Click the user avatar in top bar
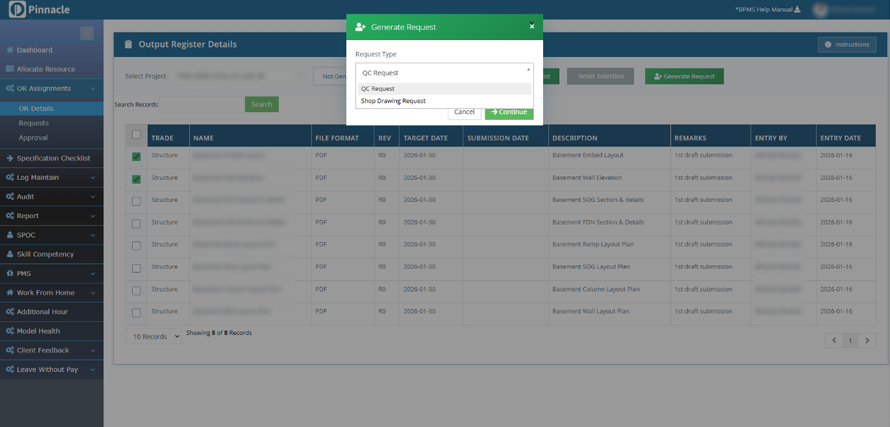The image size is (890, 427). pyautogui.click(x=820, y=10)
